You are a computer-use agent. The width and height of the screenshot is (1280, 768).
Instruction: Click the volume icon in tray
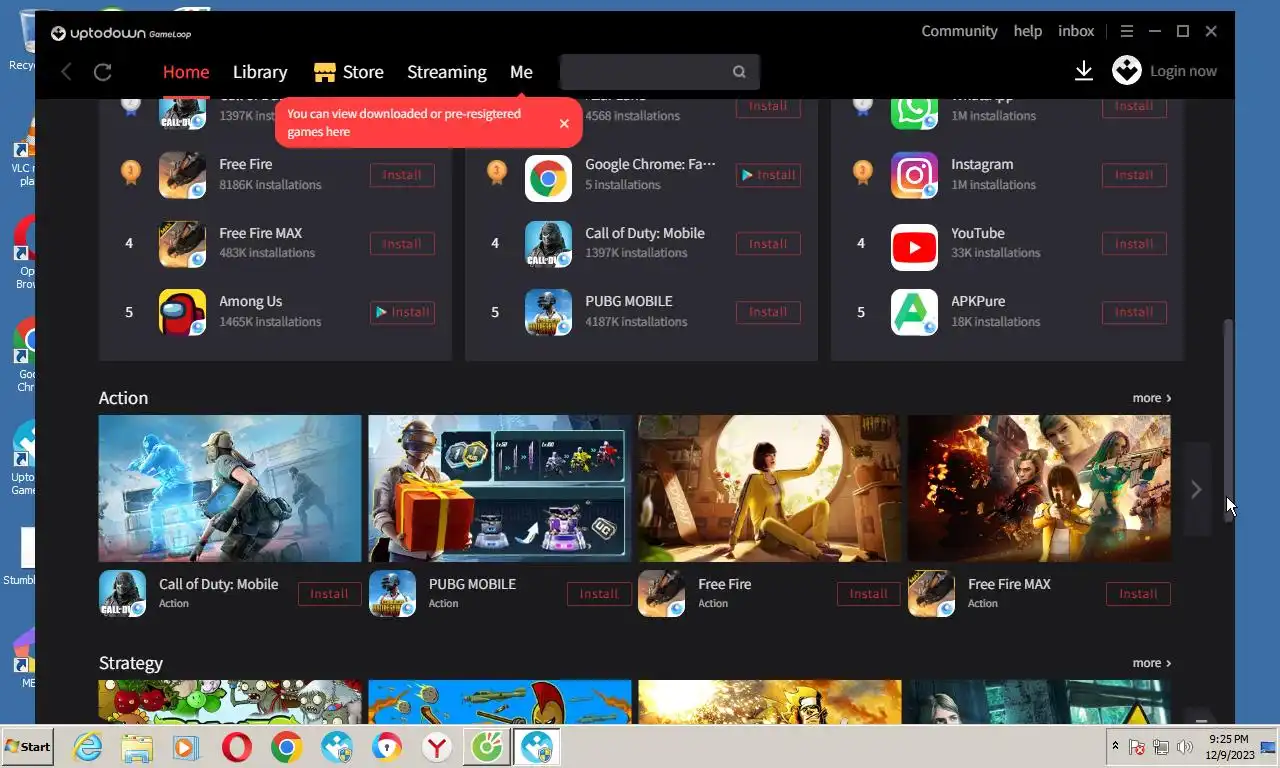pos(1185,747)
